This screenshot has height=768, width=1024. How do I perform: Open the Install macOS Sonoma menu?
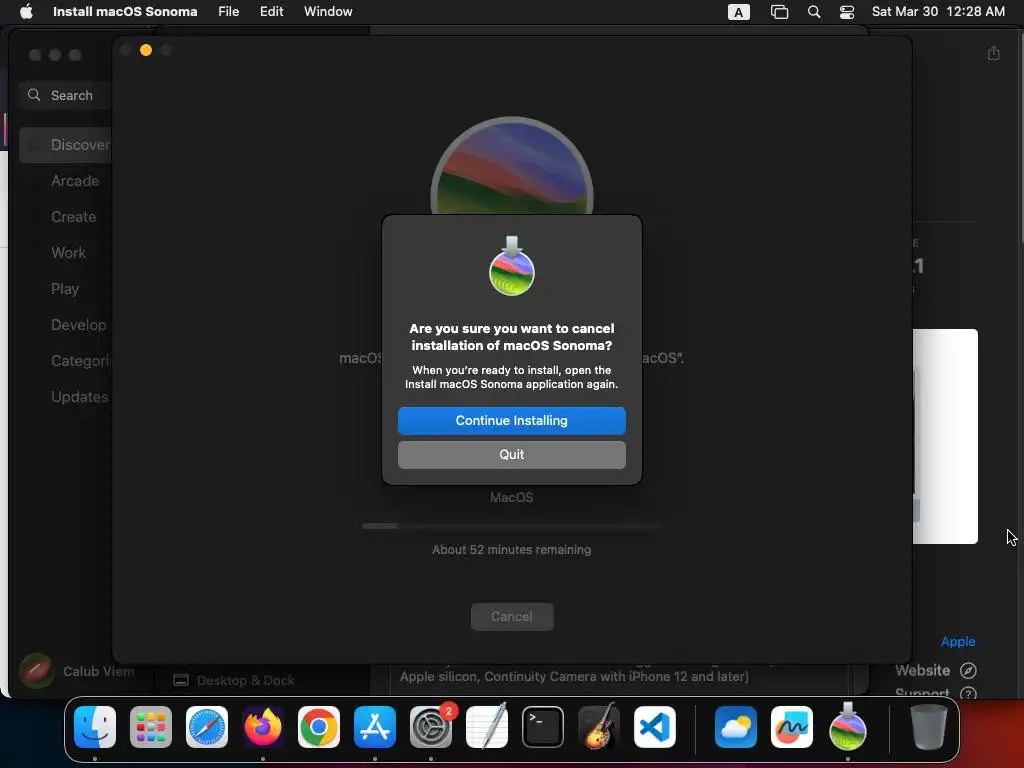(125, 11)
